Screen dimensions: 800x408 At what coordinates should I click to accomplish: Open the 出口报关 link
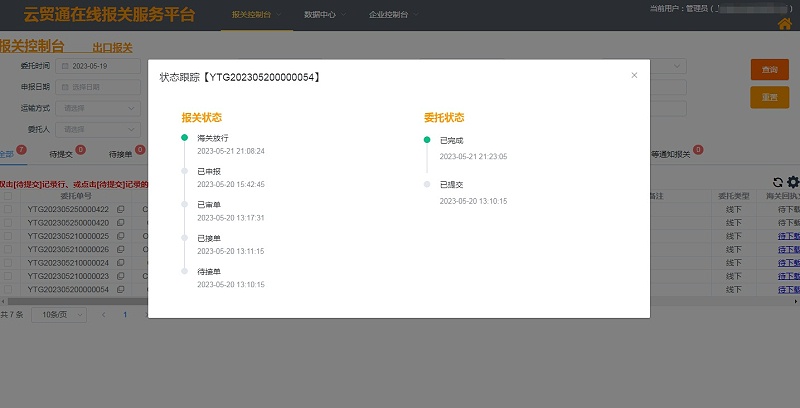pyautogui.click(x=112, y=47)
